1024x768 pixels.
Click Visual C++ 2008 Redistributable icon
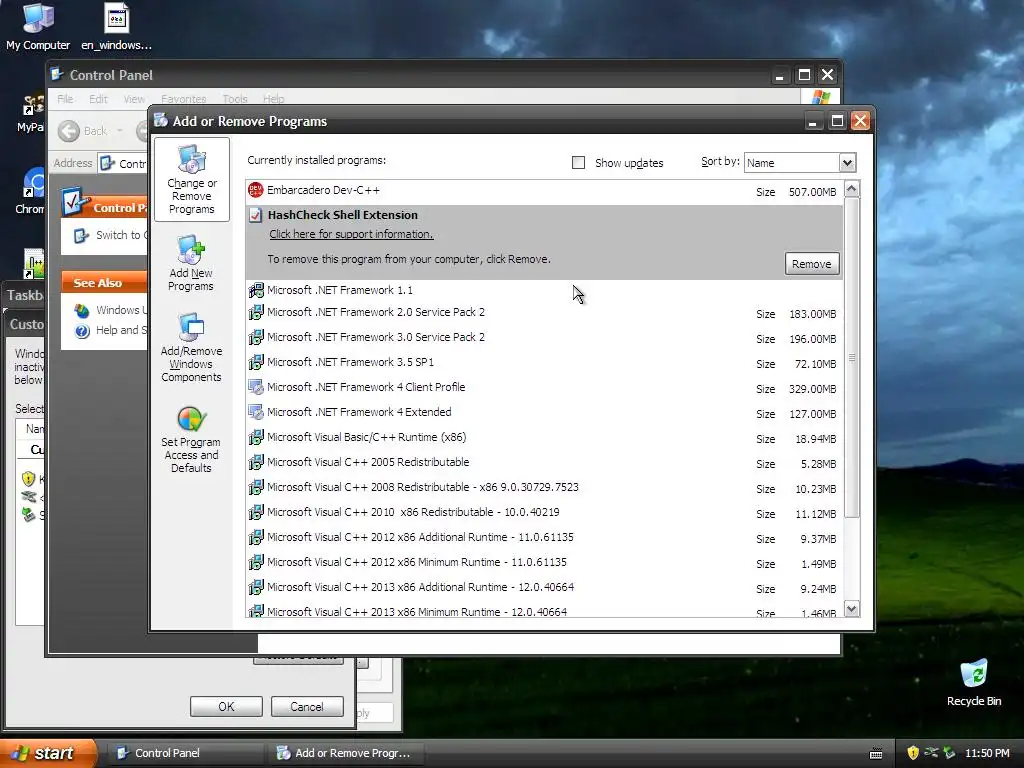point(256,487)
